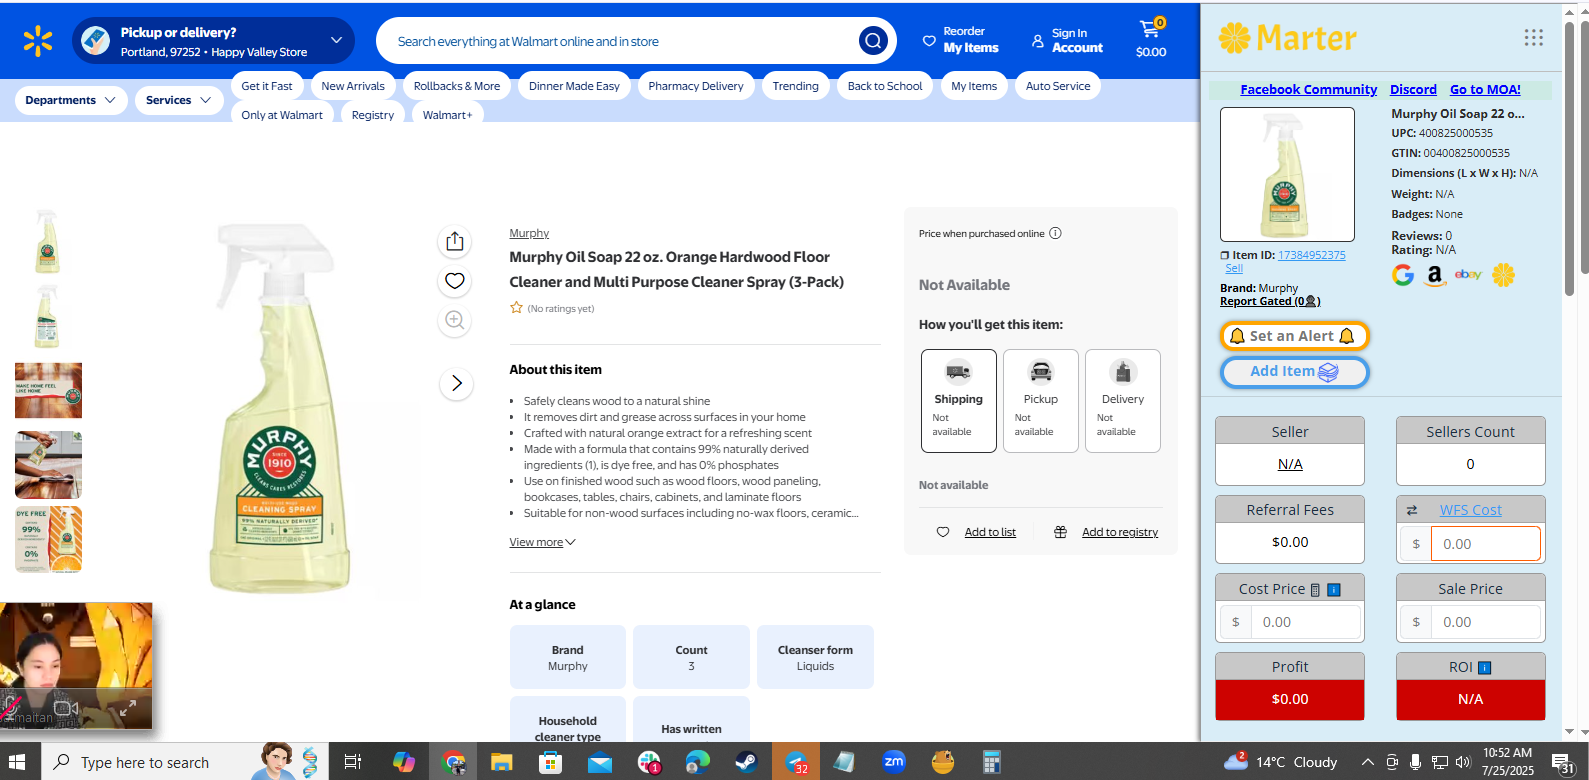Click the Cost Price calculator icon
Viewport: 1589px width, 780px height.
coord(1315,590)
